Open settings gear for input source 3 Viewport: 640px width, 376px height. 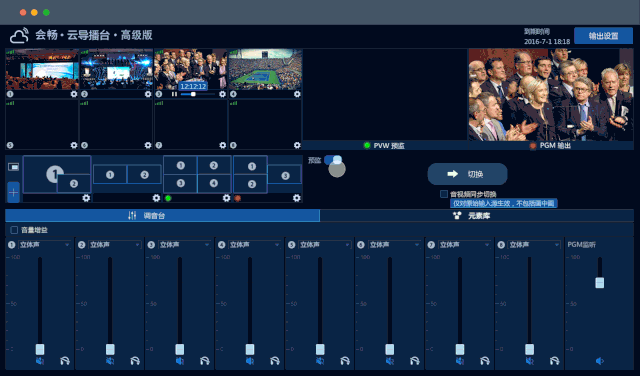pos(222,94)
